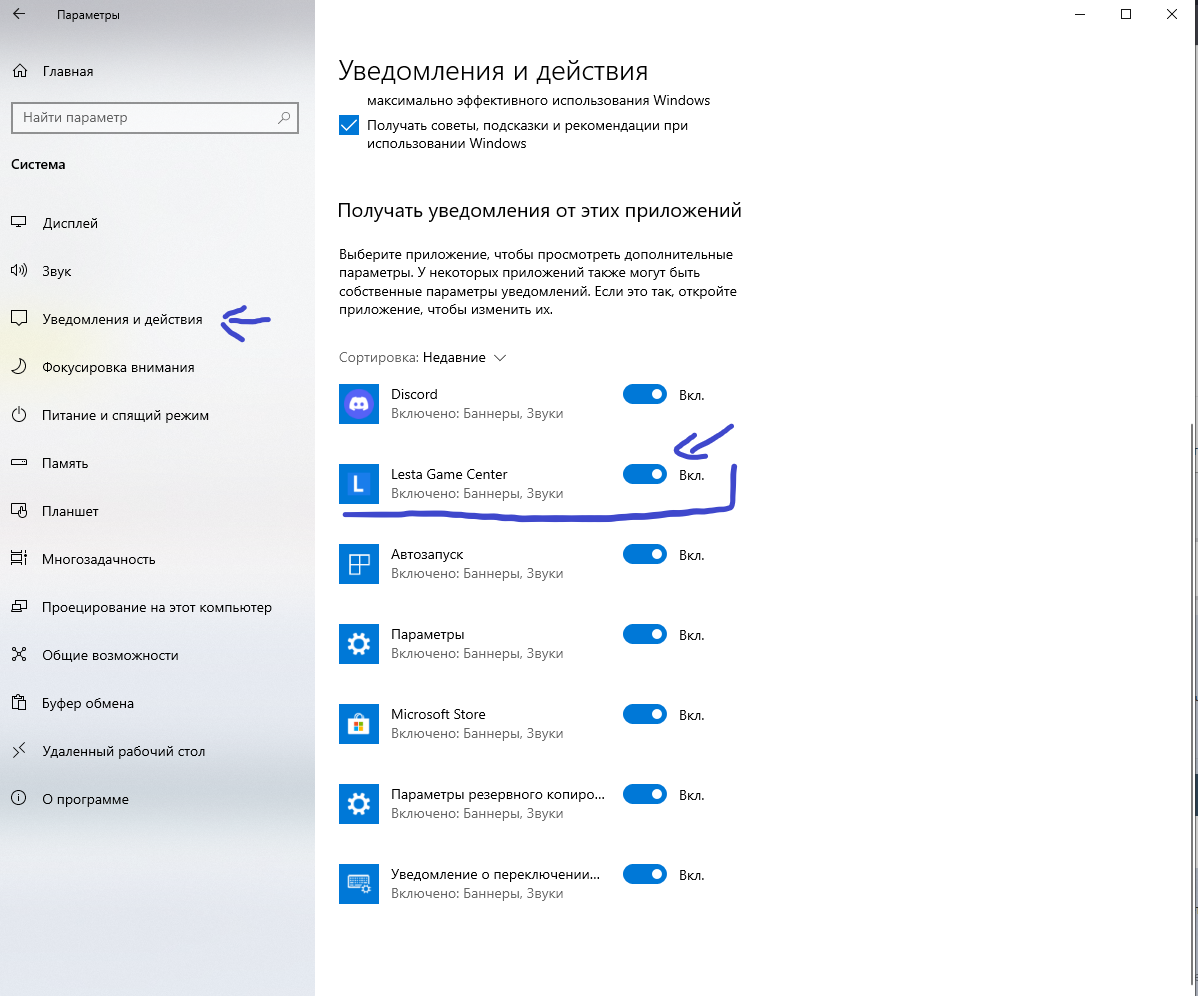Select Звук in the sidebar

(57, 271)
